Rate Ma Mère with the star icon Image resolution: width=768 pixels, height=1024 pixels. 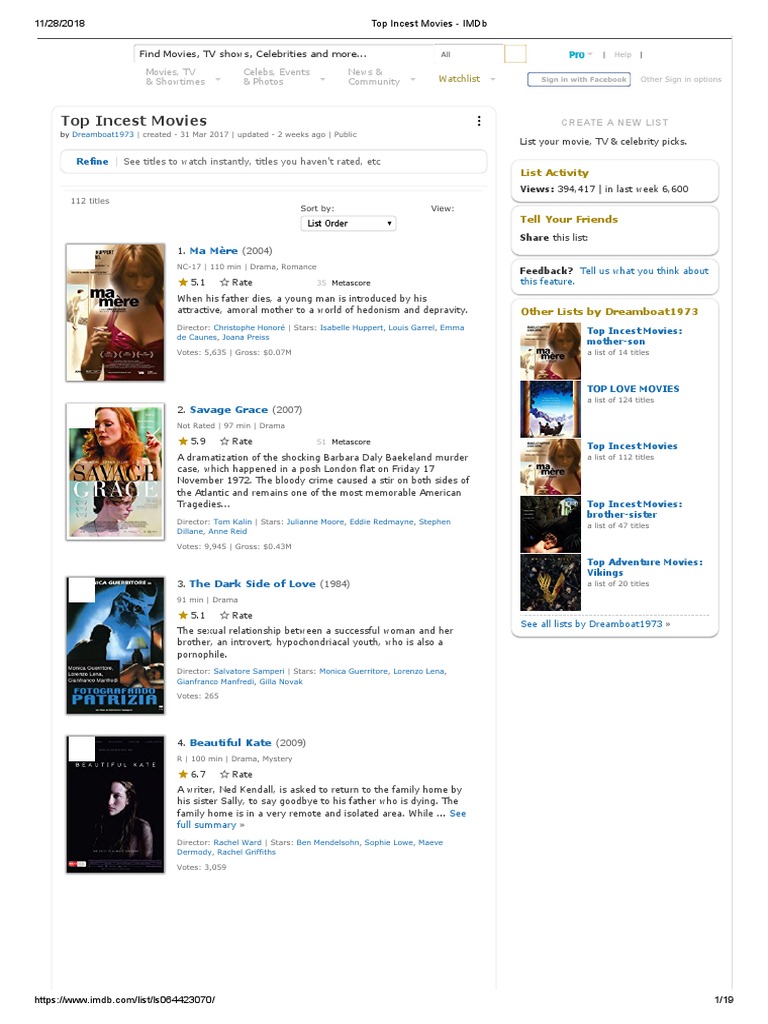[x=225, y=283]
